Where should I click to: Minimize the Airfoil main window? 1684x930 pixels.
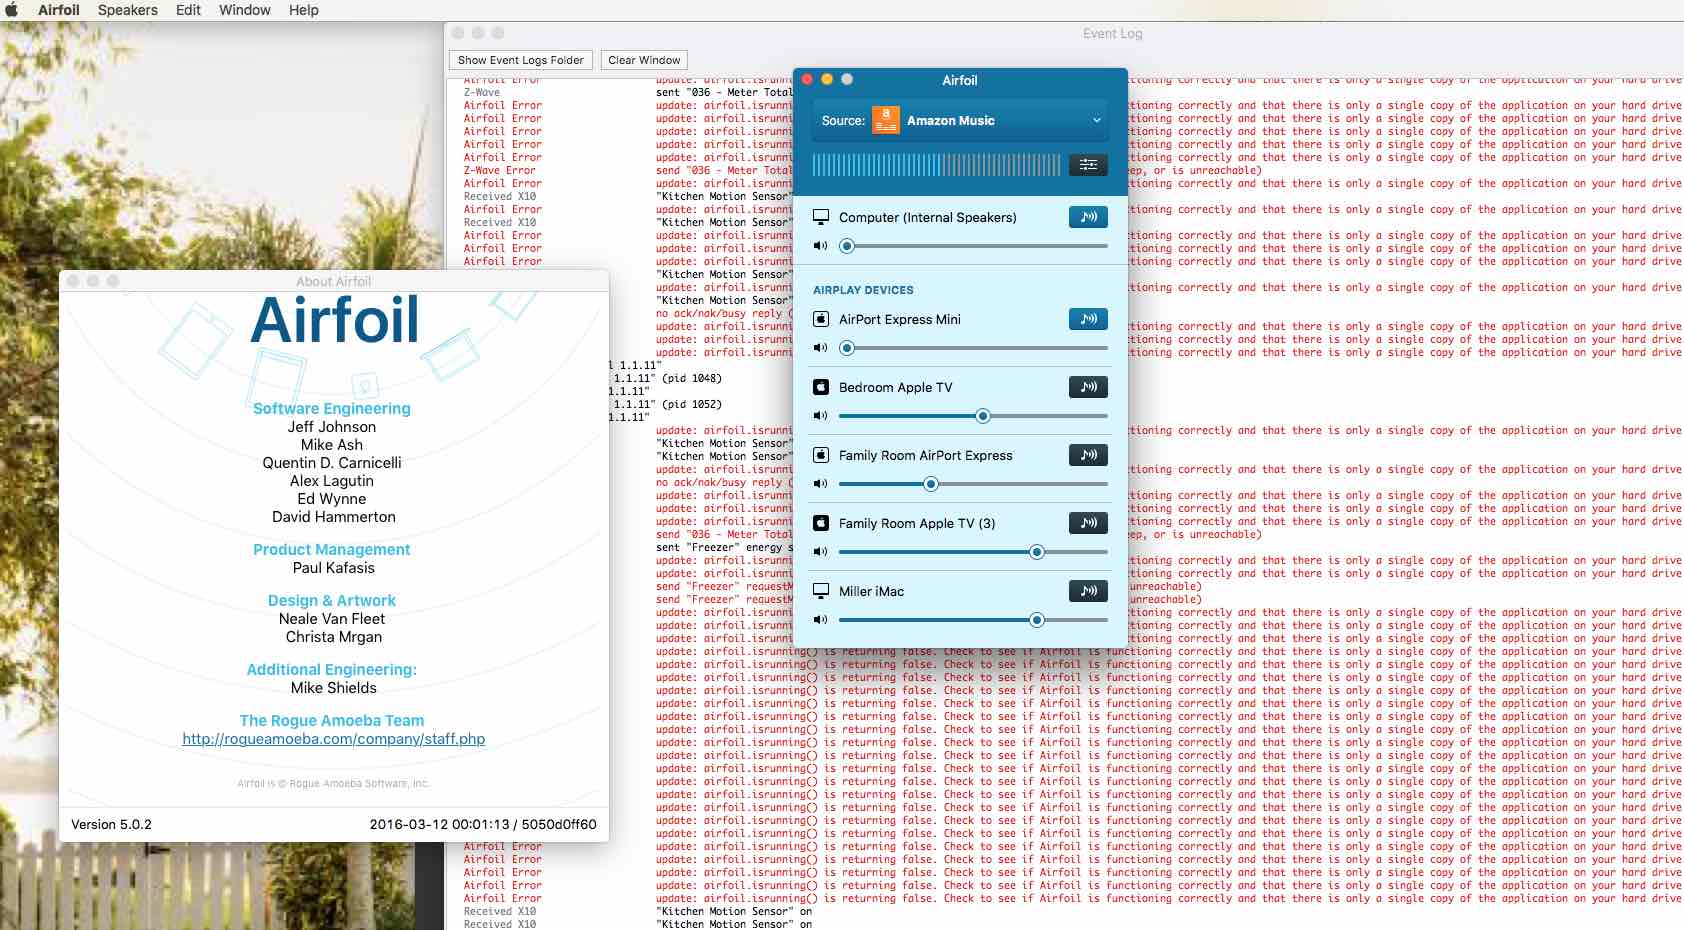(827, 79)
